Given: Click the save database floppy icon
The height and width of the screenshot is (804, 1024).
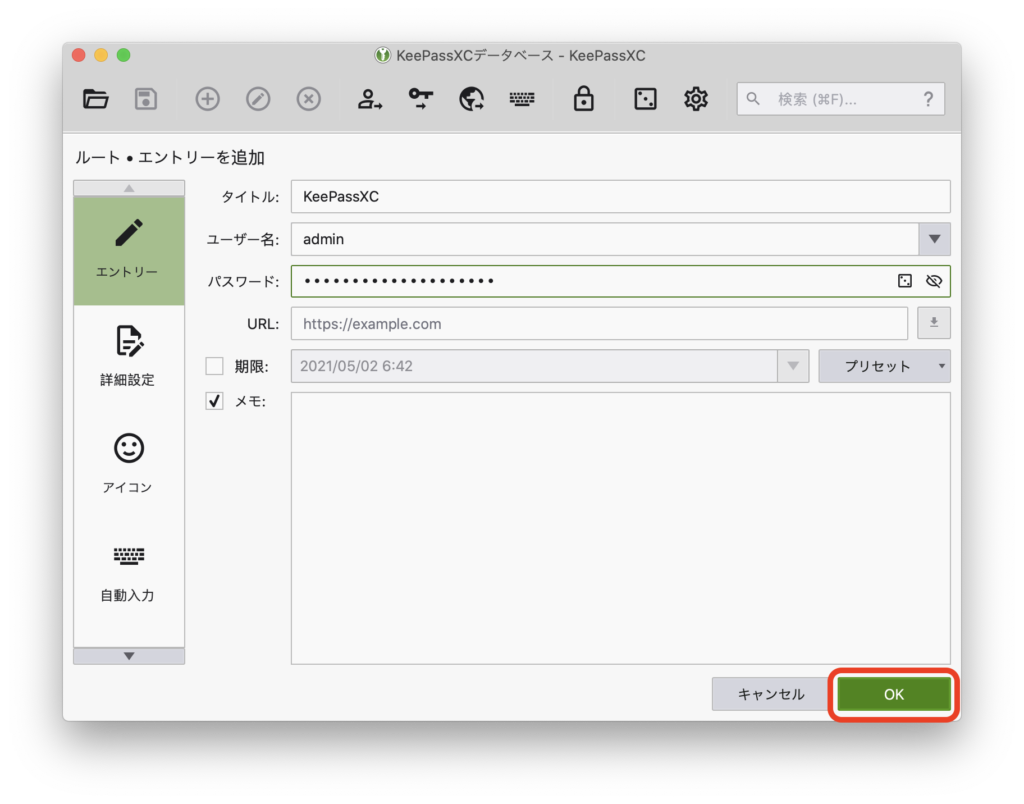Looking at the screenshot, I should click(146, 99).
